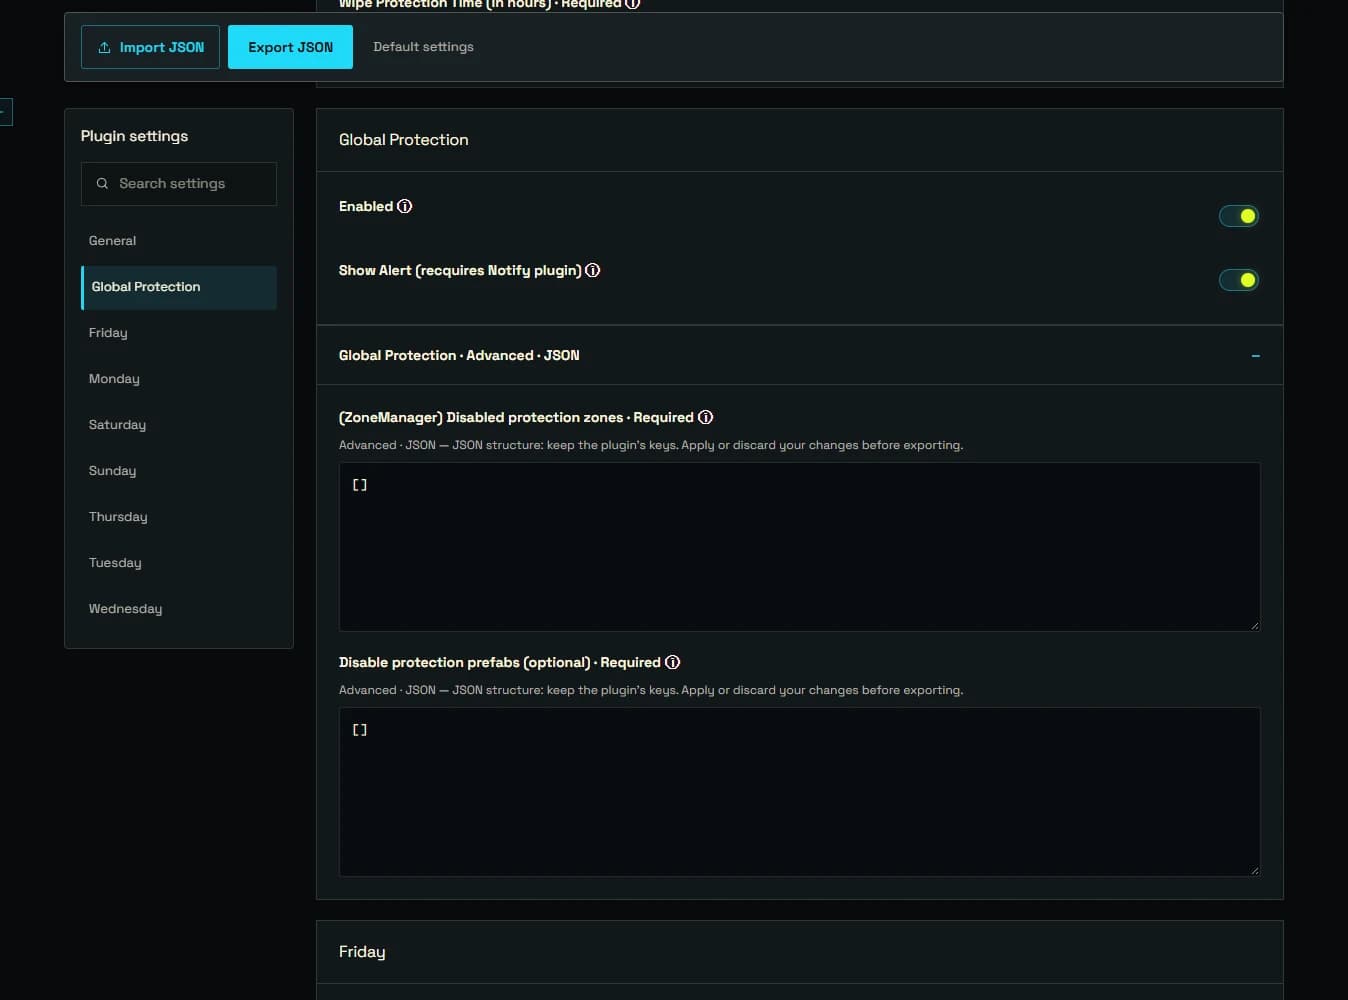Select Global Protection in the sidebar

[179, 287]
